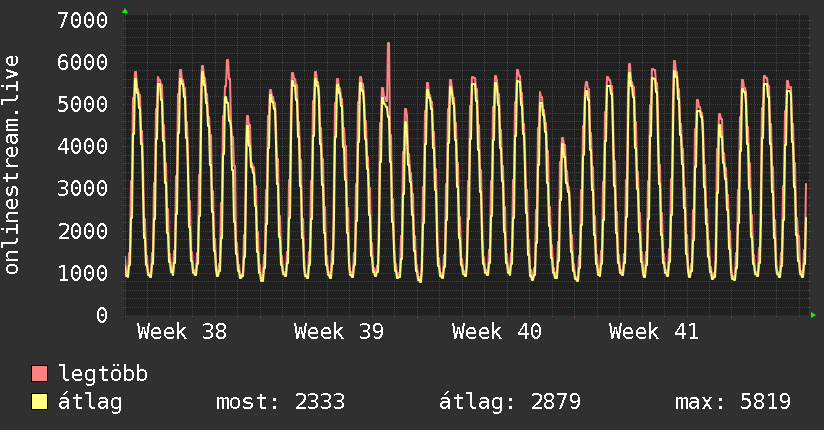Click the átlag: 2879 average statistic
Viewport: 824px width, 430px height.
tap(510, 402)
